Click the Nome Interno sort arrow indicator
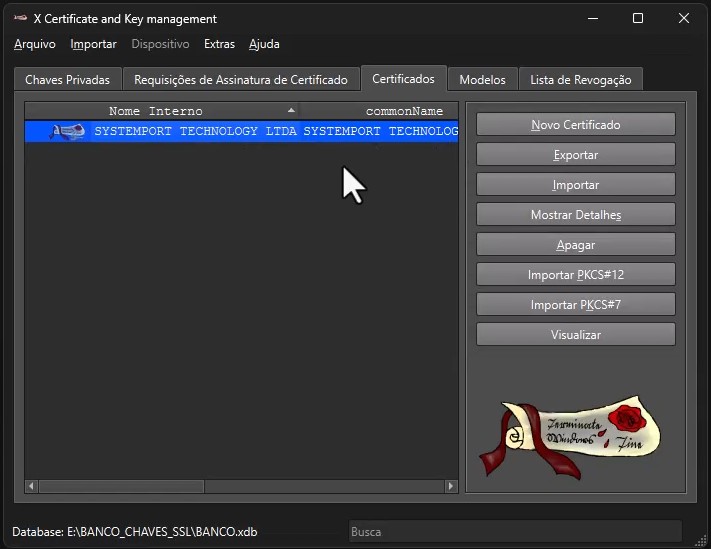The width and height of the screenshot is (711, 549). tap(291, 111)
